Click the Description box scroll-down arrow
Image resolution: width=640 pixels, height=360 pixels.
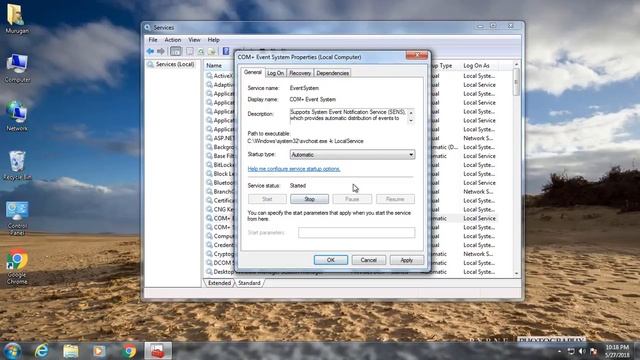click(411, 121)
